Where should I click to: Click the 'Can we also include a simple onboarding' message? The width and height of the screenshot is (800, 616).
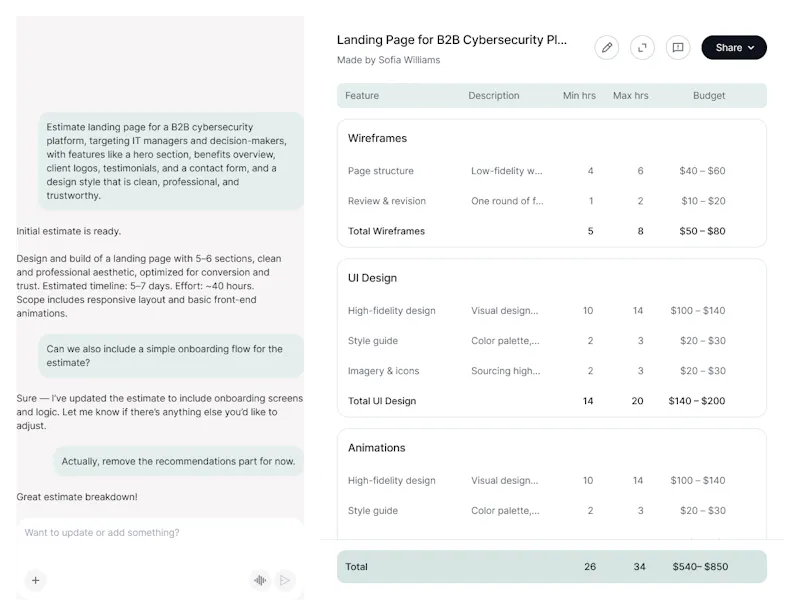pyautogui.click(x=171, y=356)
